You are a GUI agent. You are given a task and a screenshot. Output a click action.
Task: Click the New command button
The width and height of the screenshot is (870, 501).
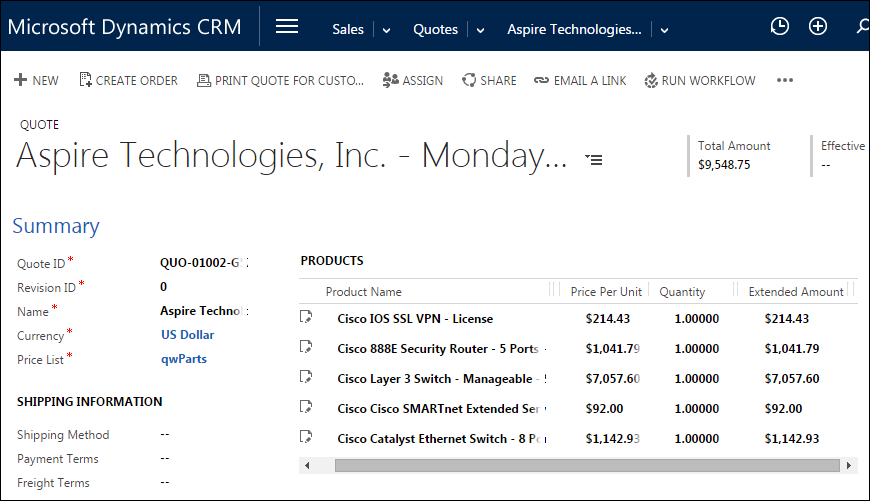coord(36,80)
